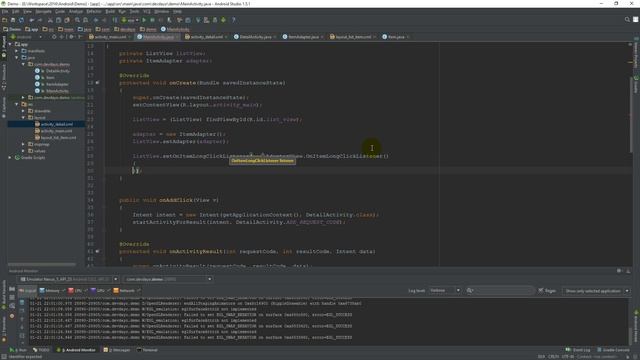Click the Cut scissors toolbar icon
The image size is (640, 360).
[x=50, y=20]
